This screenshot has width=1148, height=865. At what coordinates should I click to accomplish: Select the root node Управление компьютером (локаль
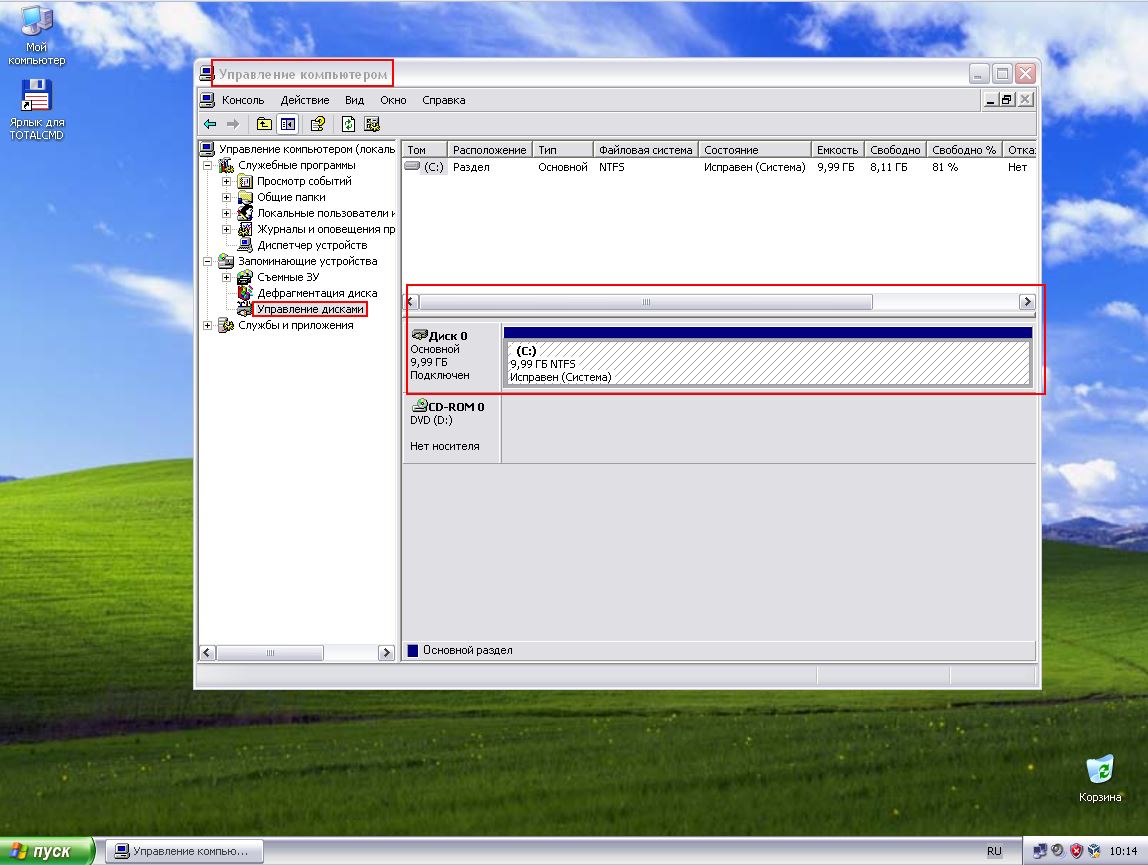(307, 149)
